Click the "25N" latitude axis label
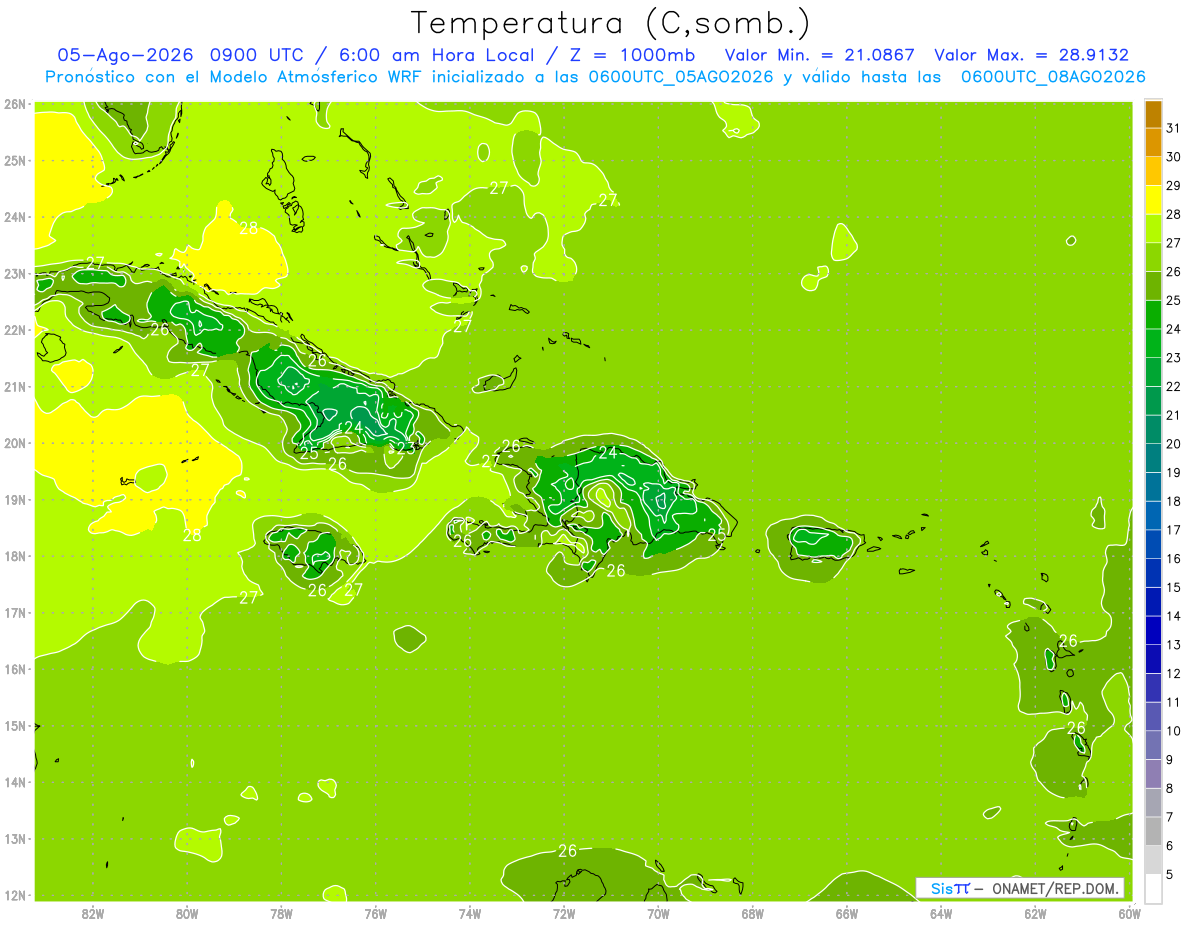The image size is (1200, 927). pyautogui.click(x=15, y=161)
